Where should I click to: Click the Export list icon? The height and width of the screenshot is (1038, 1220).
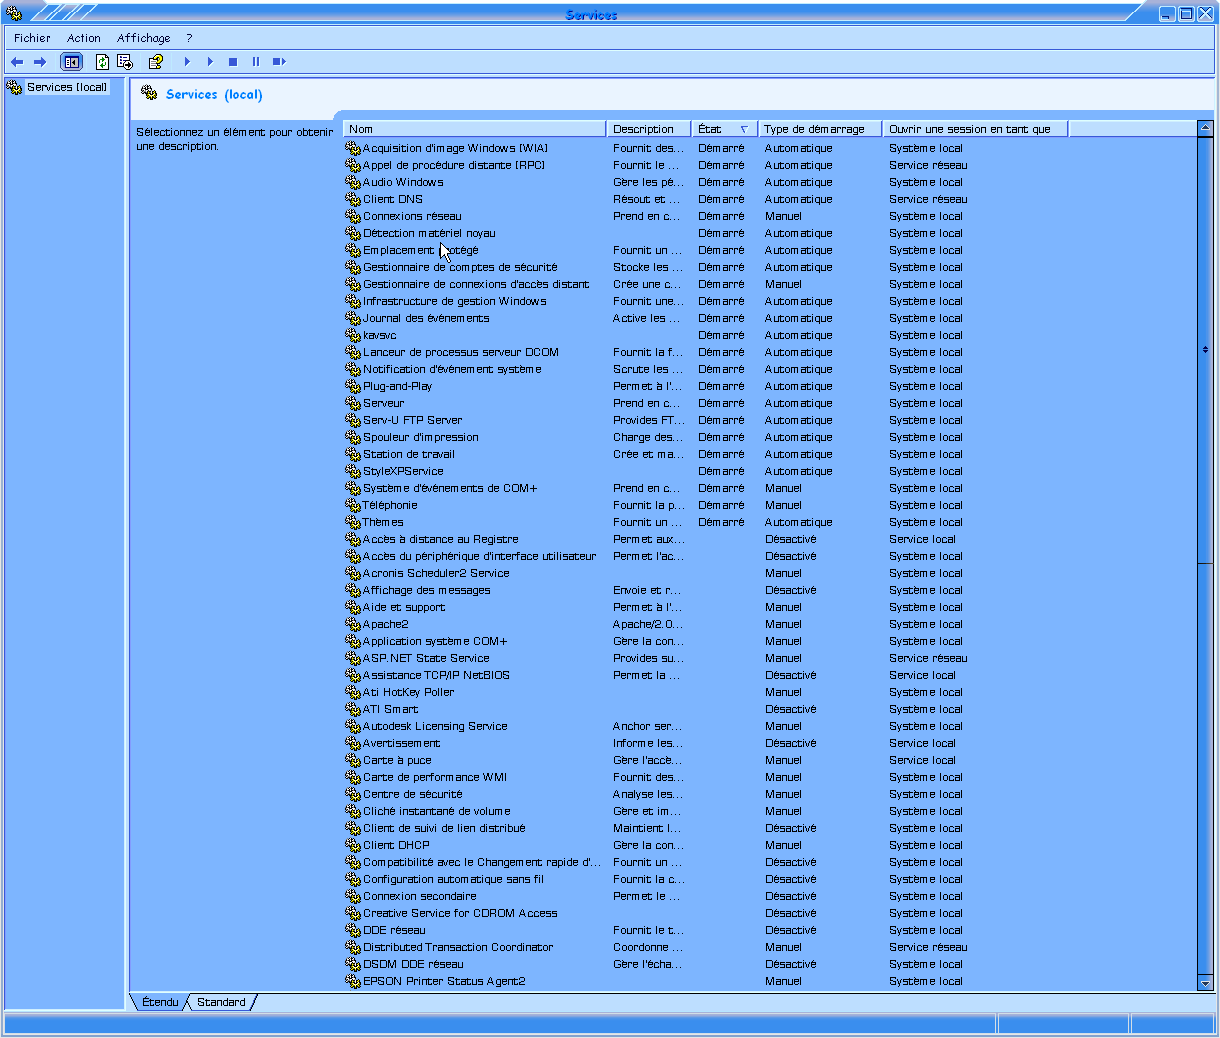125,62
